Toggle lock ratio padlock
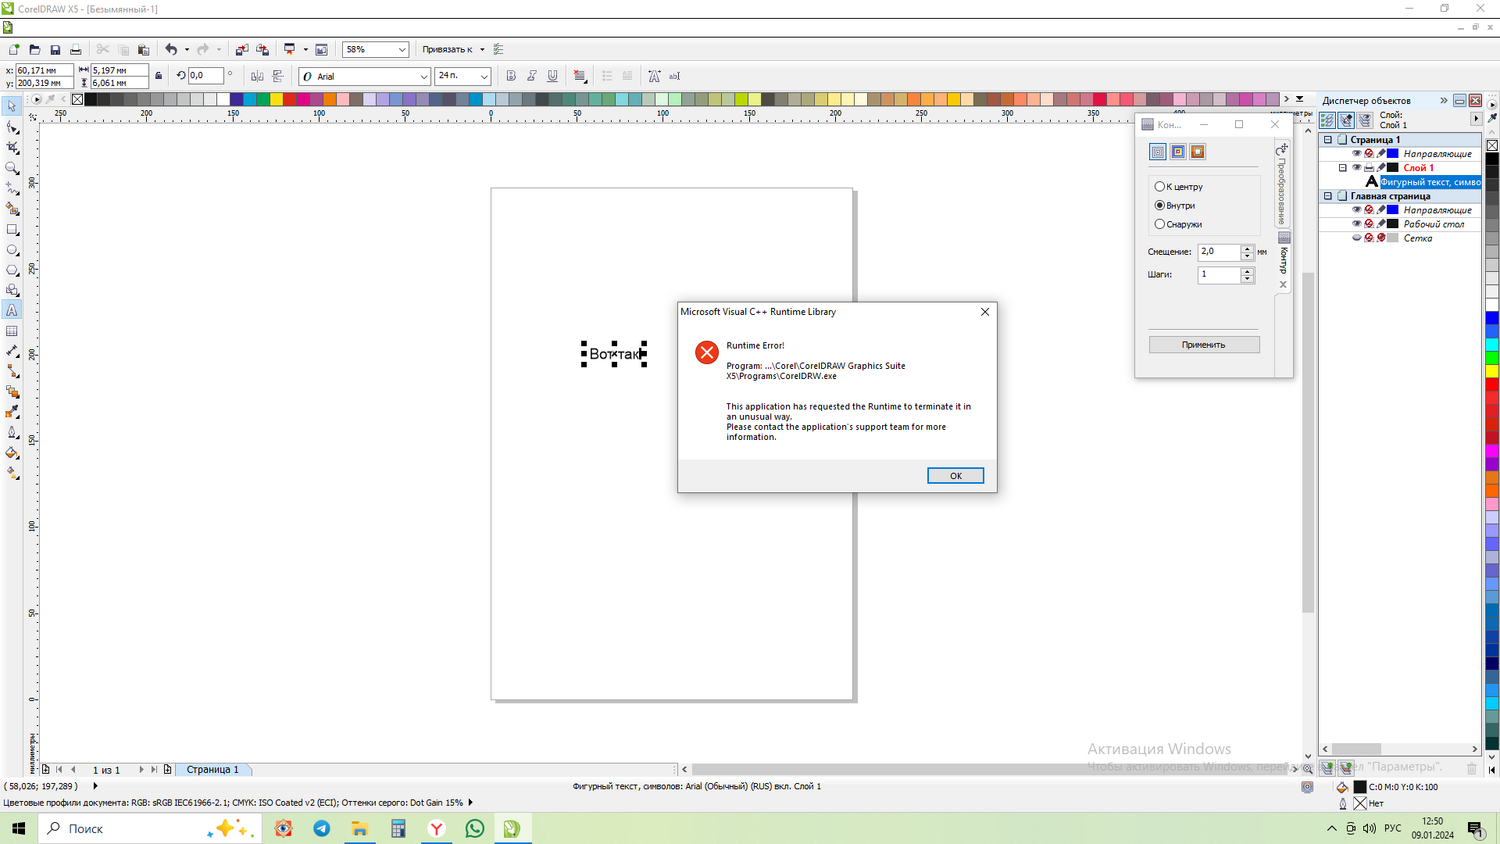The image size is (1500, 844). click(x=158, y=76)
